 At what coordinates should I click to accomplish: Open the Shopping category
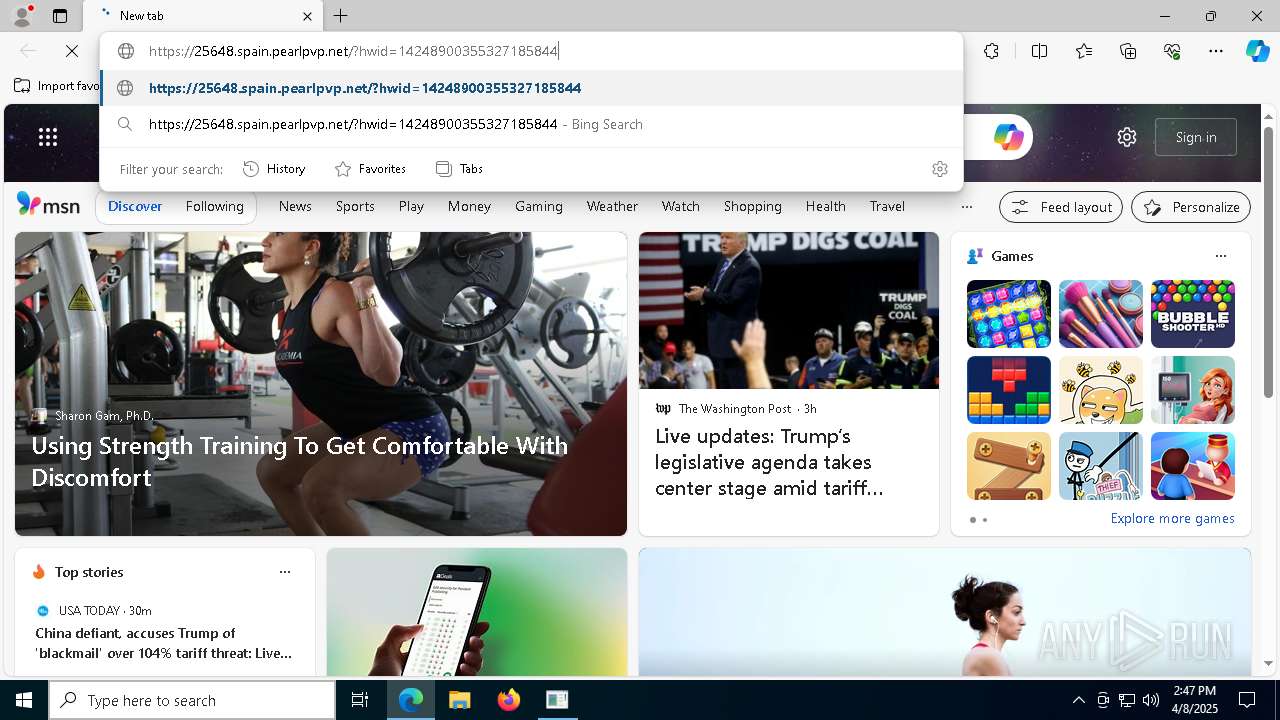(x=752, y=206)
